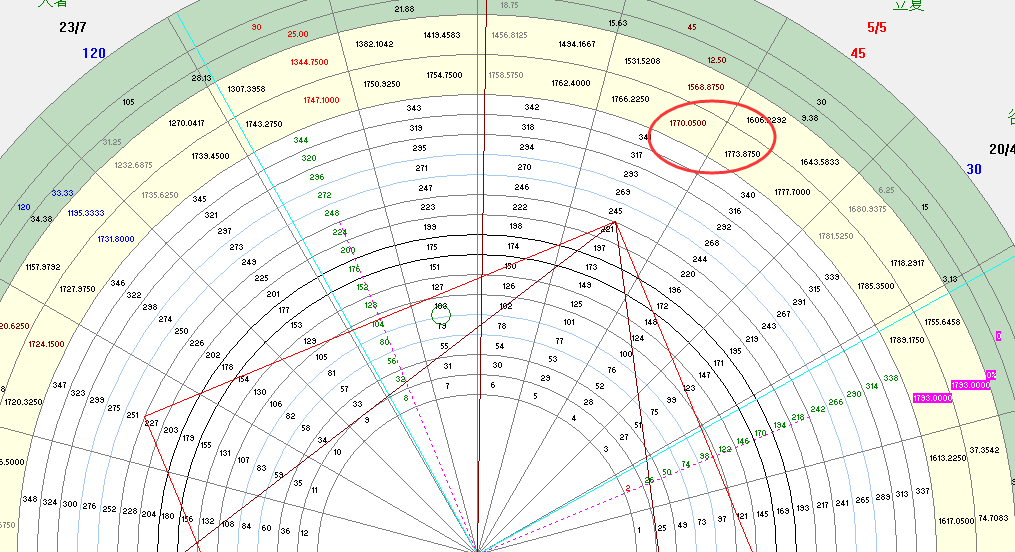Click the large blue 120 degree label
The height and width of the screenshot is (552, 1015).
click(x=94, y=53)
